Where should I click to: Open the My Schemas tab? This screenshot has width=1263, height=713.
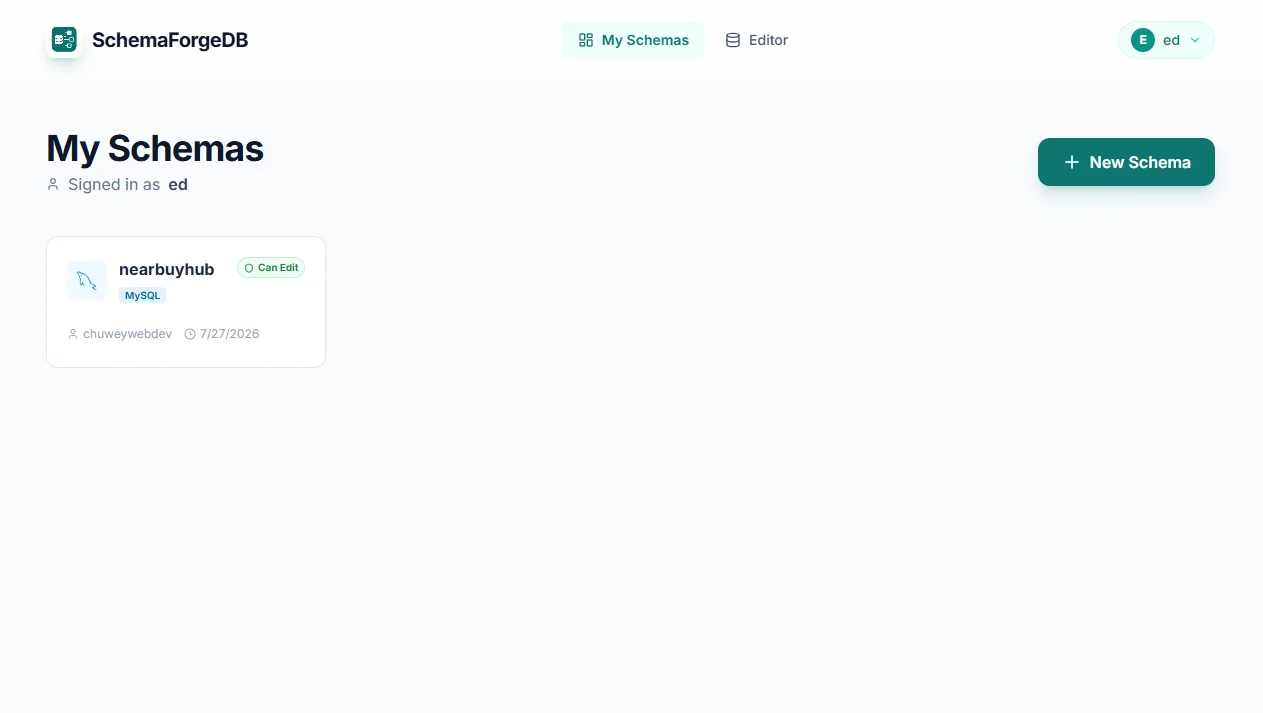633,40
